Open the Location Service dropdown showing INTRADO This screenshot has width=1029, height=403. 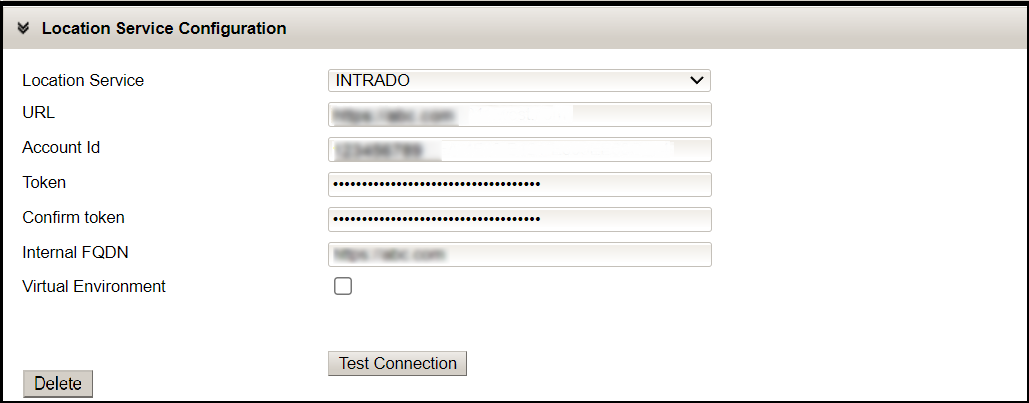point(518,81)
